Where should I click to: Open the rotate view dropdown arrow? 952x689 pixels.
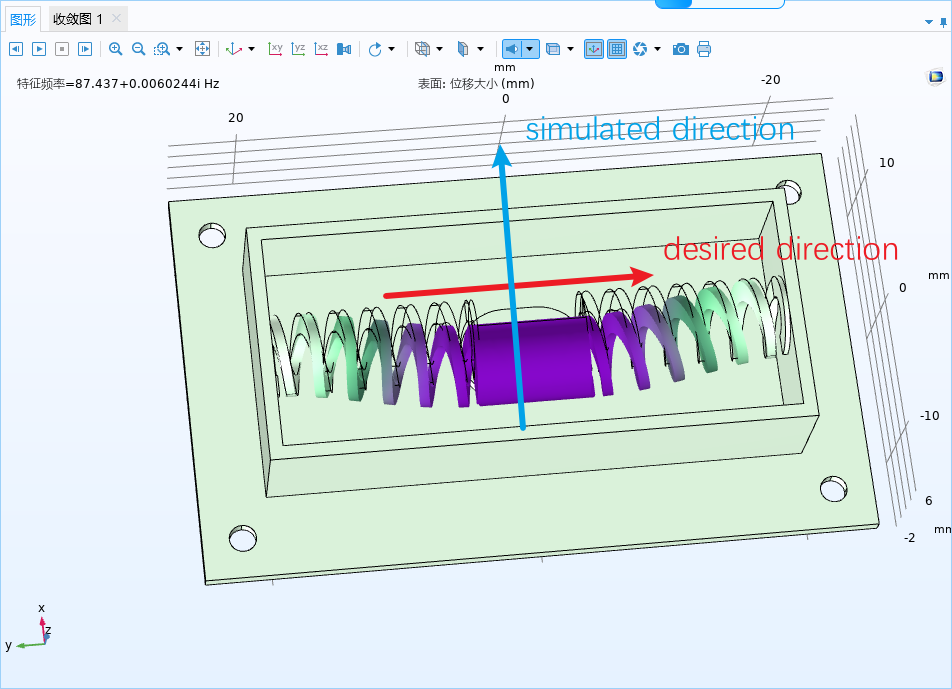pos(391,49)
